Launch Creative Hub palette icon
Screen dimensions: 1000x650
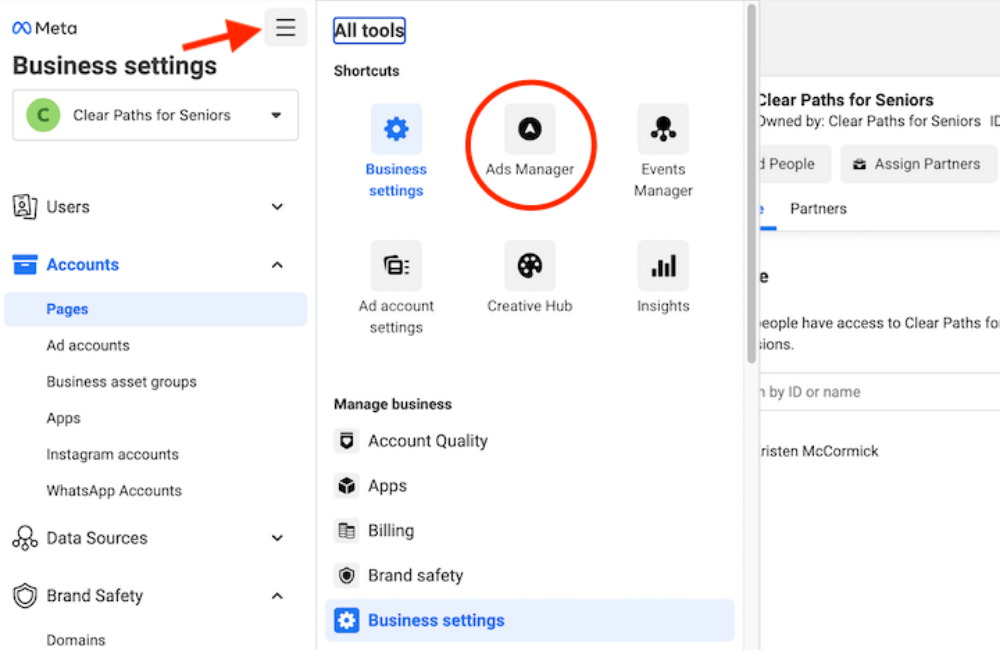pyautogui.click(x=530, y=266)
